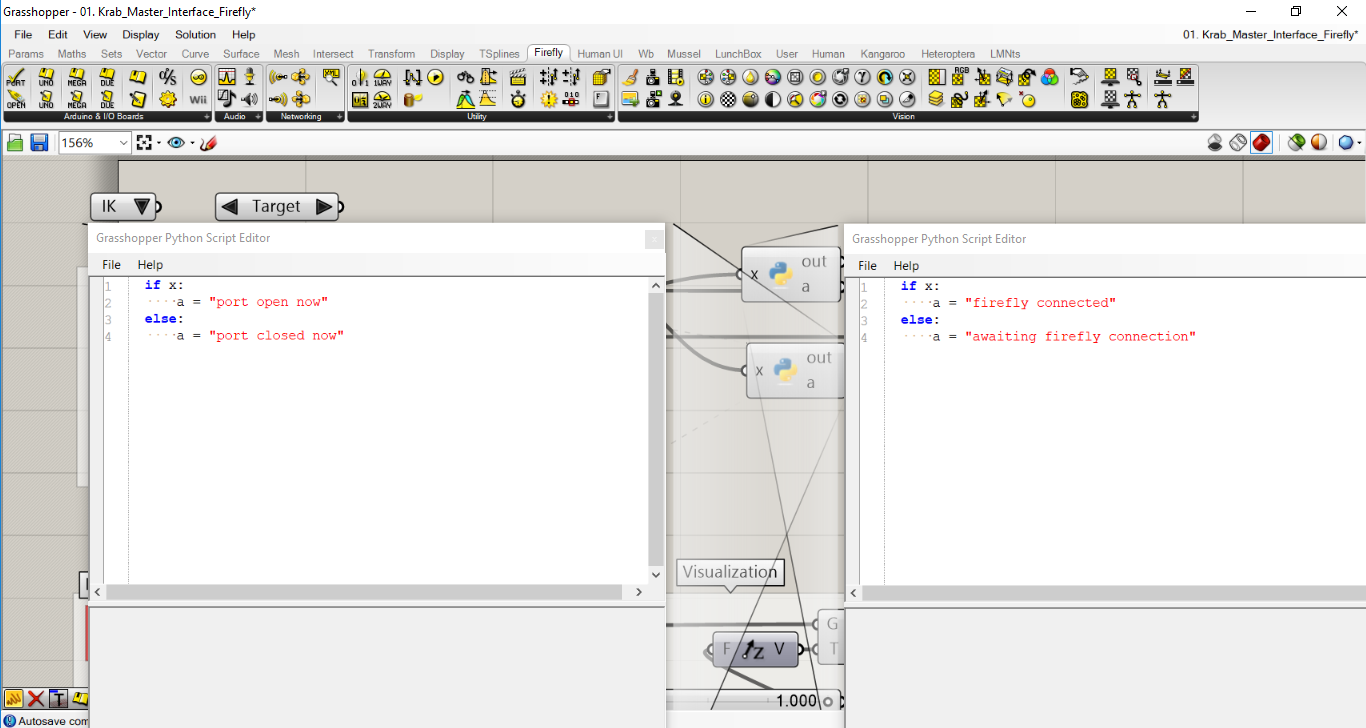Click the red X icon at bottom left
1366x728 pixels.
[x=36, y=698]
